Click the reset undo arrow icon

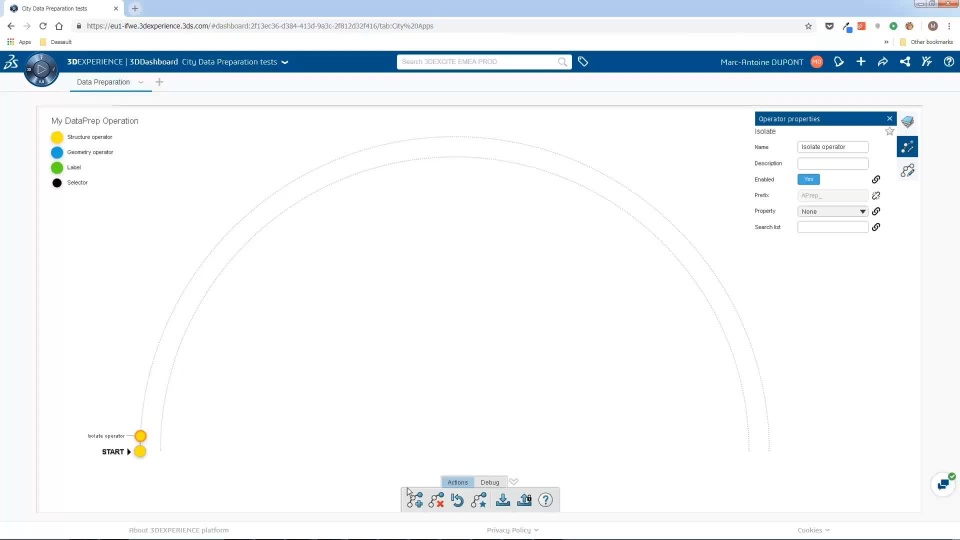click(457, 500)
